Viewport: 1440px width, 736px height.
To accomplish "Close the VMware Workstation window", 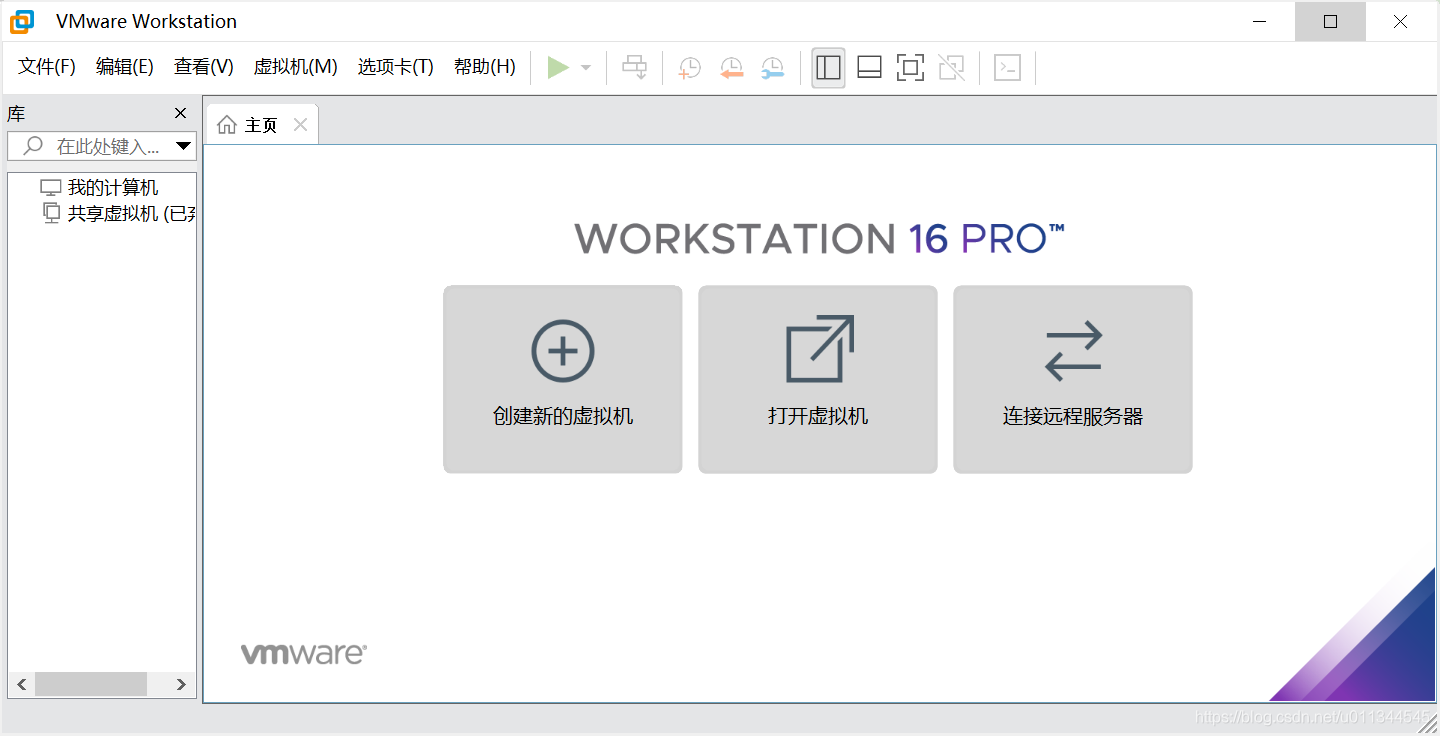I will (1401, 21).
